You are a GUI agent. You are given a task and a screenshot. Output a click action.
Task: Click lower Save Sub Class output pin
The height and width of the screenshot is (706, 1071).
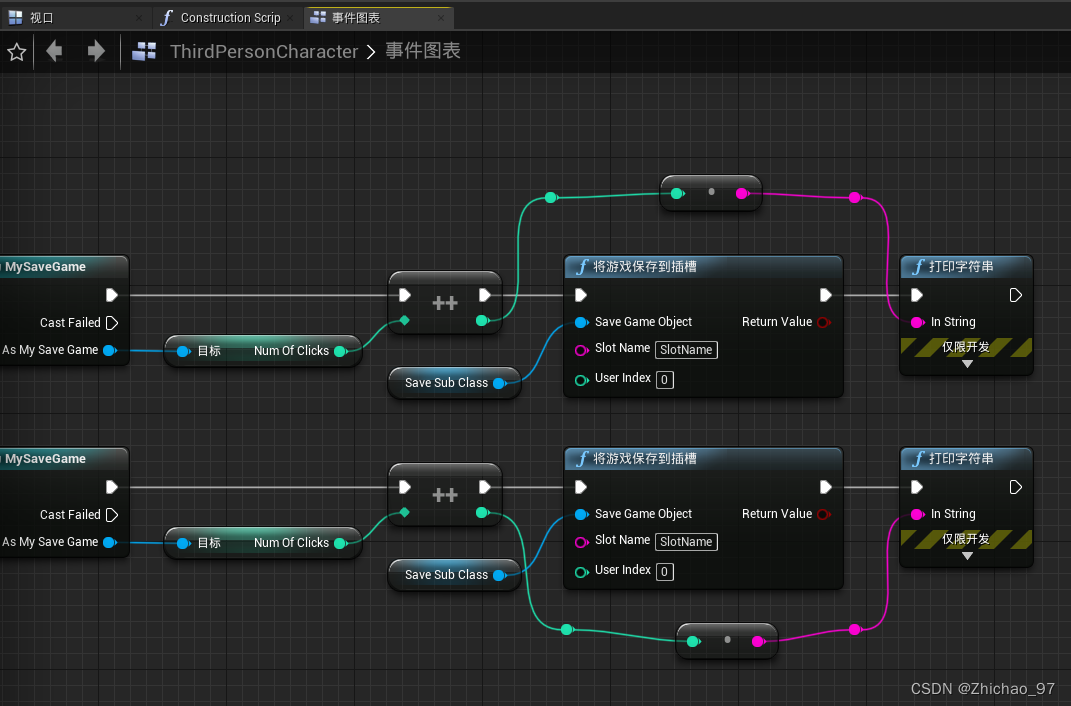[499, 575]
